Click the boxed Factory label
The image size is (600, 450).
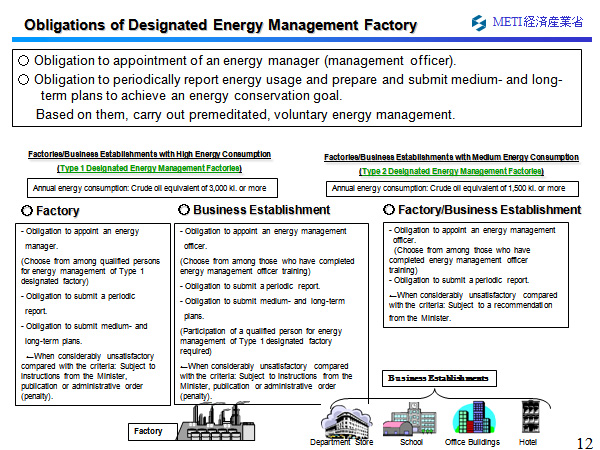pyautogui.click(x=149, y=431)
